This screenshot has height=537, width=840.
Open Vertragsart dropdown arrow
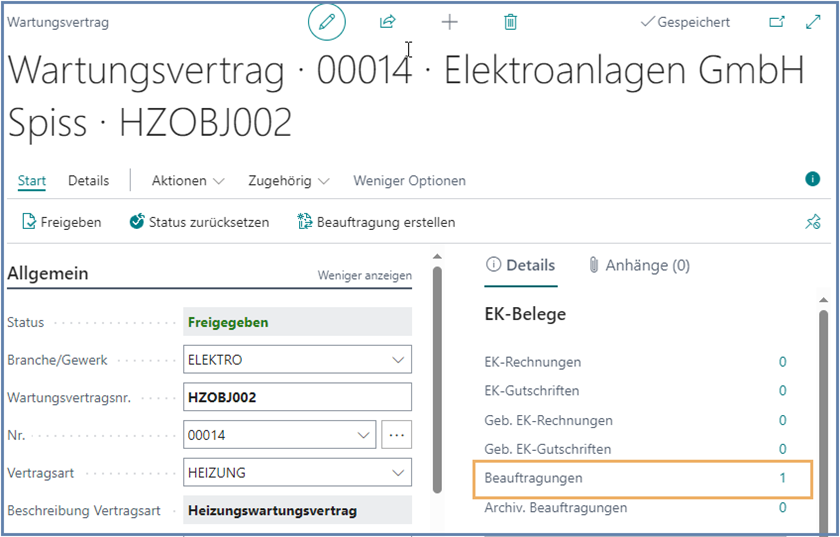click(x=398, y=473)
